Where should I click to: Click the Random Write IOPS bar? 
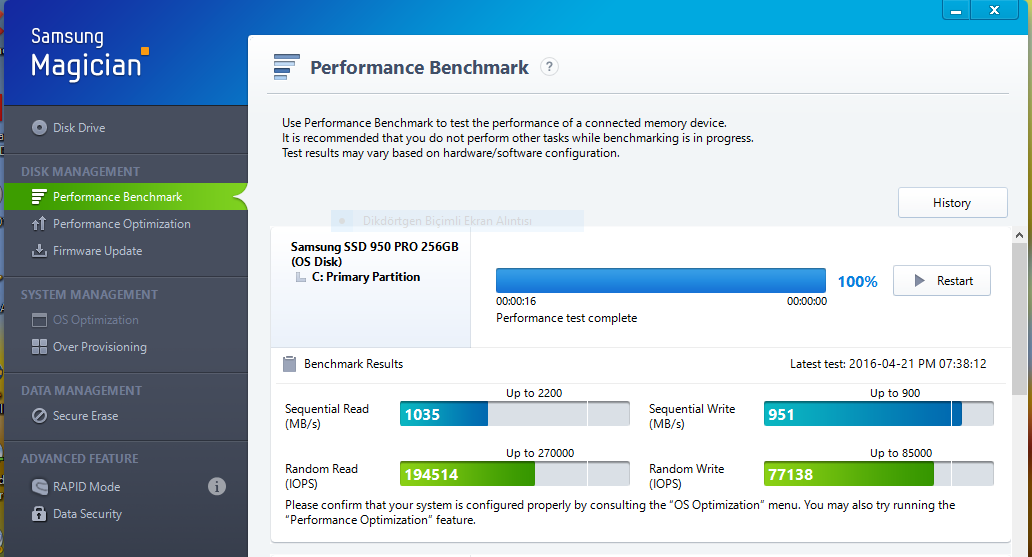click(879, 474)
